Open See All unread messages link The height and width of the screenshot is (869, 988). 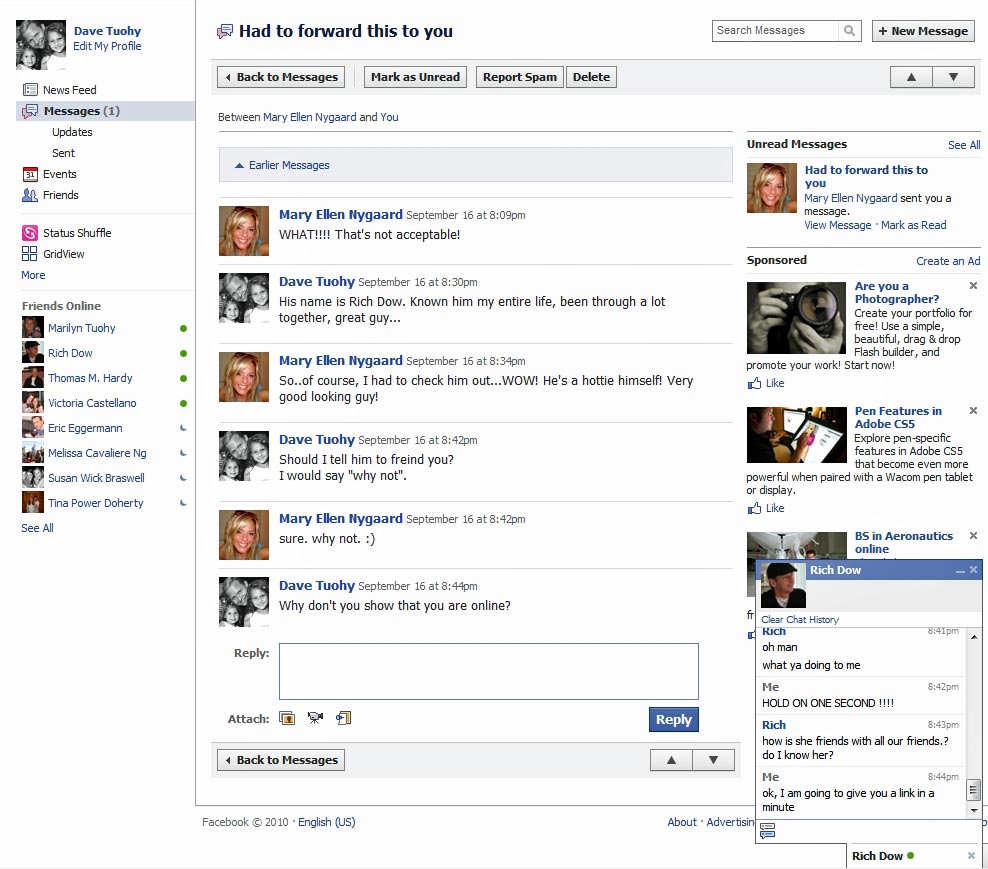[x=964, y=145]
